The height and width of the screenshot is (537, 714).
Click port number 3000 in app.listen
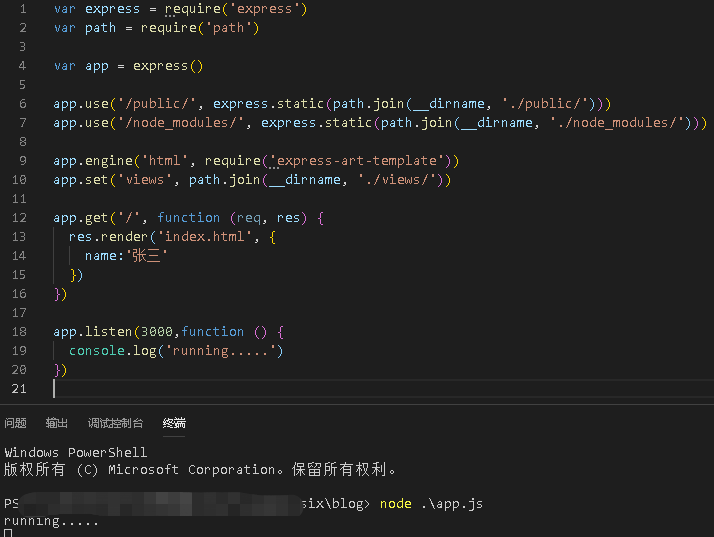[x=157, y=332]
